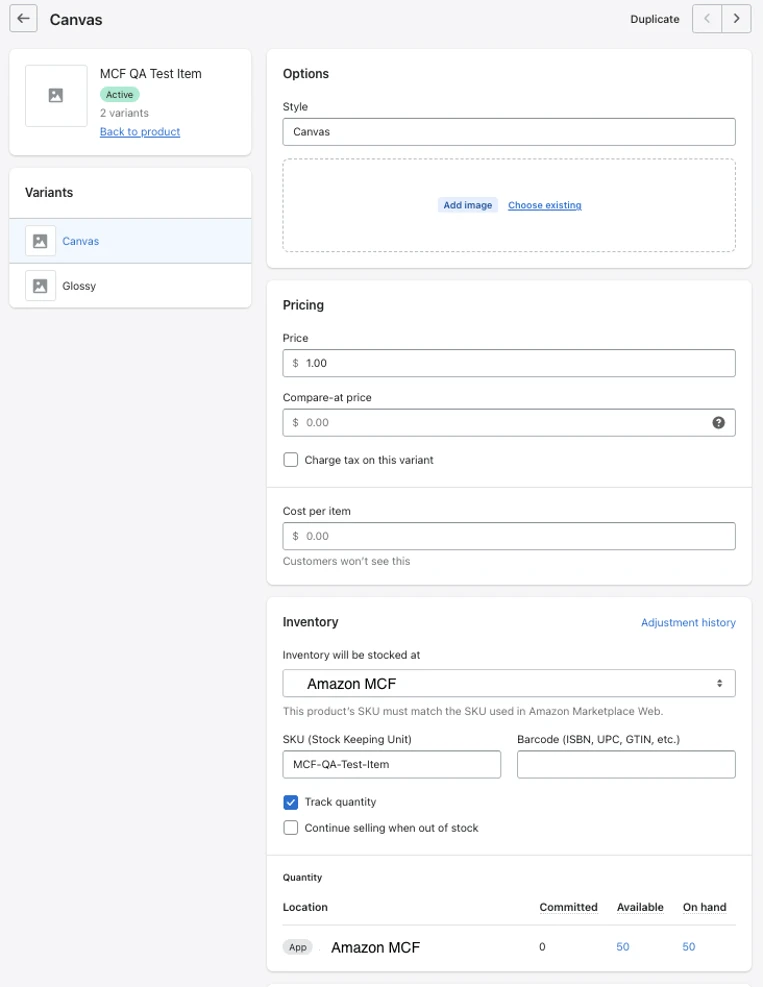Enable Charge tax on this variant
This screenshot has height=987, width=764.
(291, 460)
